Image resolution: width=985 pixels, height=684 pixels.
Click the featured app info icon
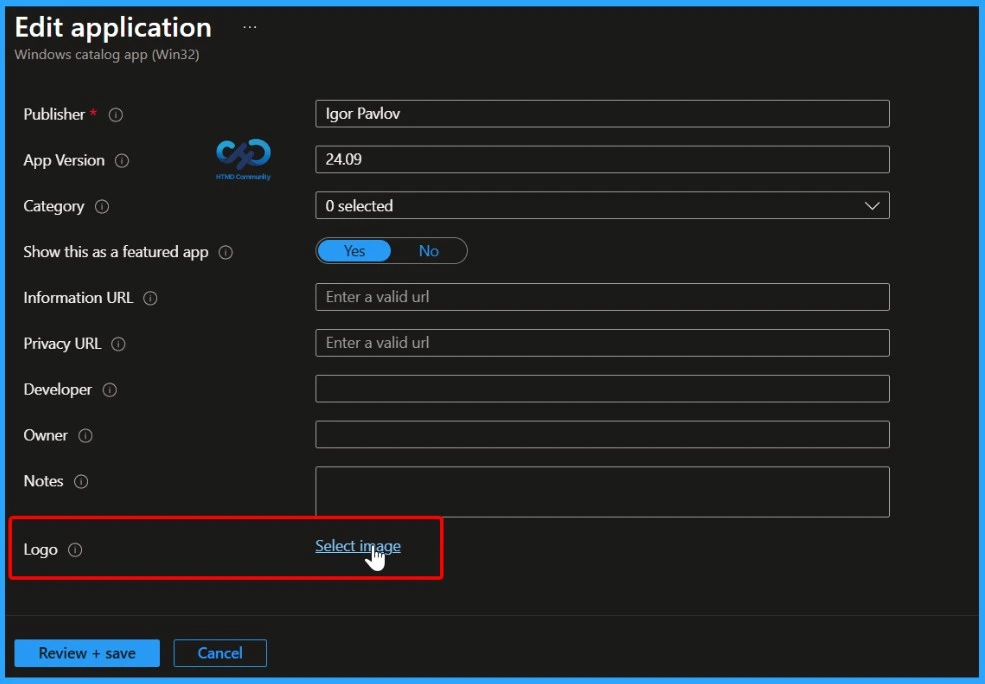coord(227,252)
